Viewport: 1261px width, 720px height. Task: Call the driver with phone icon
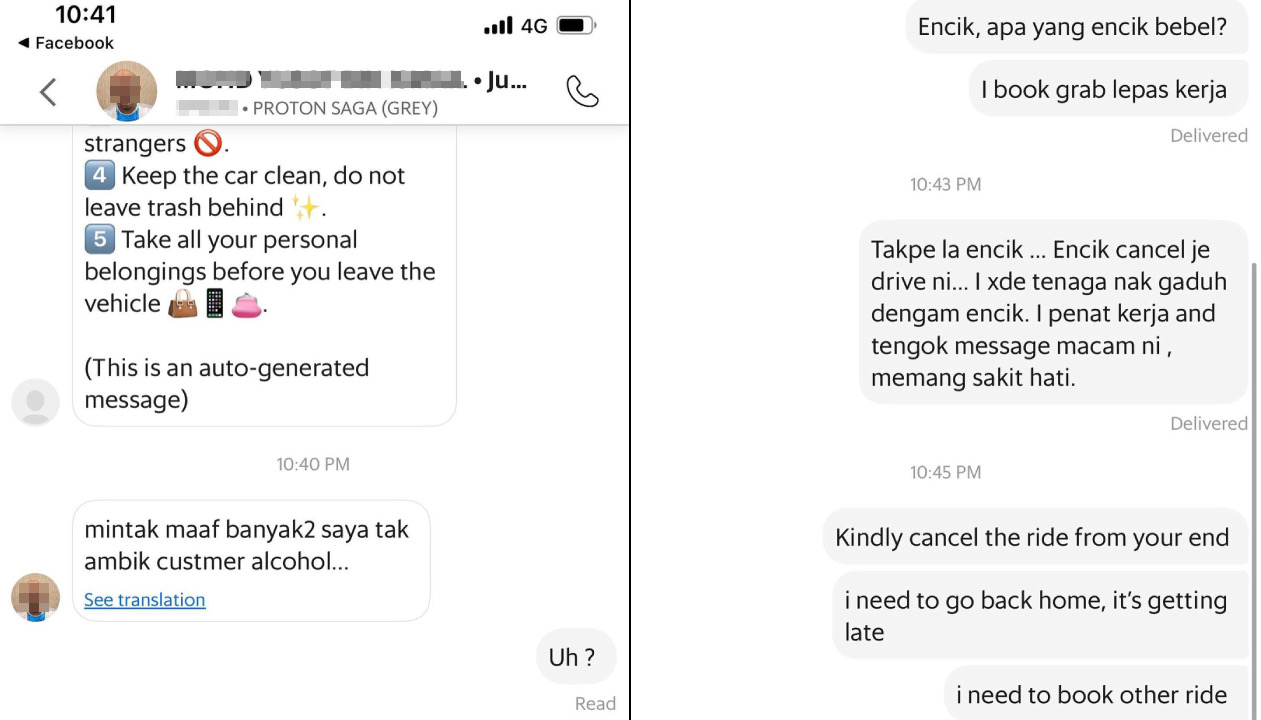point(581,92)
